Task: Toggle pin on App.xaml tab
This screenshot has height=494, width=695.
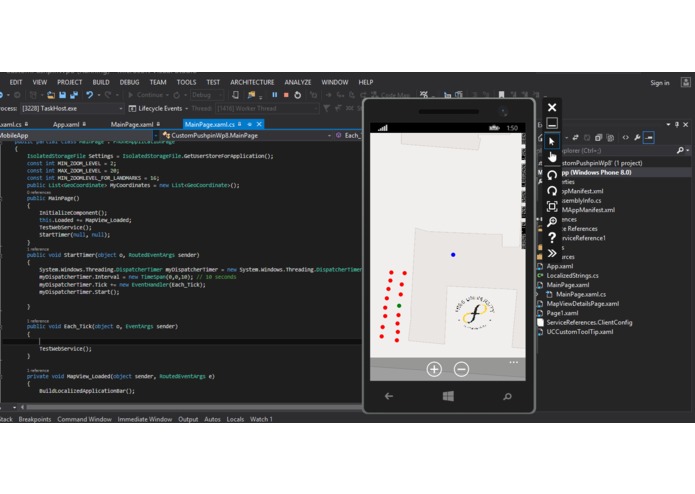Action: point(84,124)
